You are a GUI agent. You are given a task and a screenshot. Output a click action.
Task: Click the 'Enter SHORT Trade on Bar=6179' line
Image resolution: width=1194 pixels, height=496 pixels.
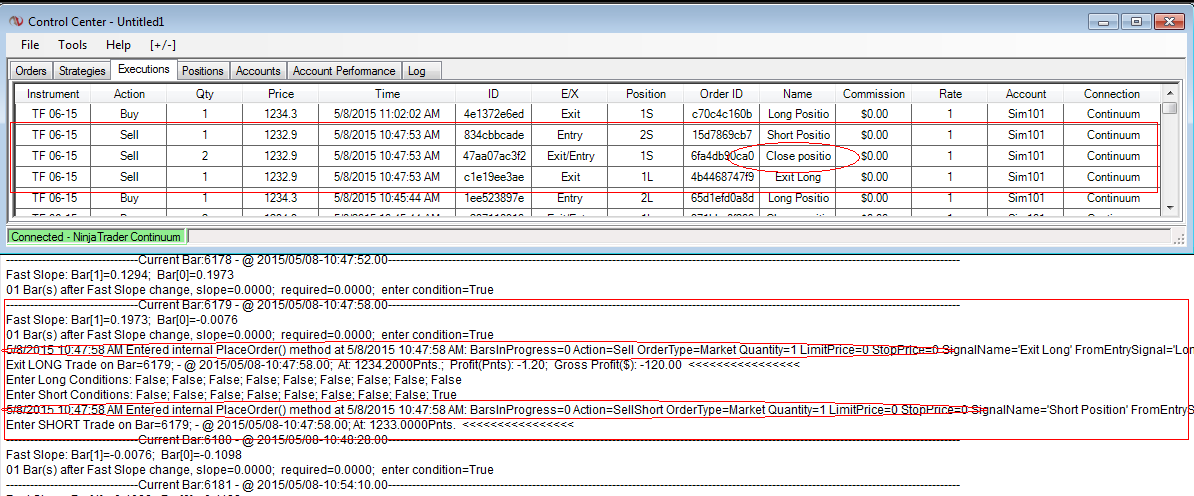tap(289, 424)
